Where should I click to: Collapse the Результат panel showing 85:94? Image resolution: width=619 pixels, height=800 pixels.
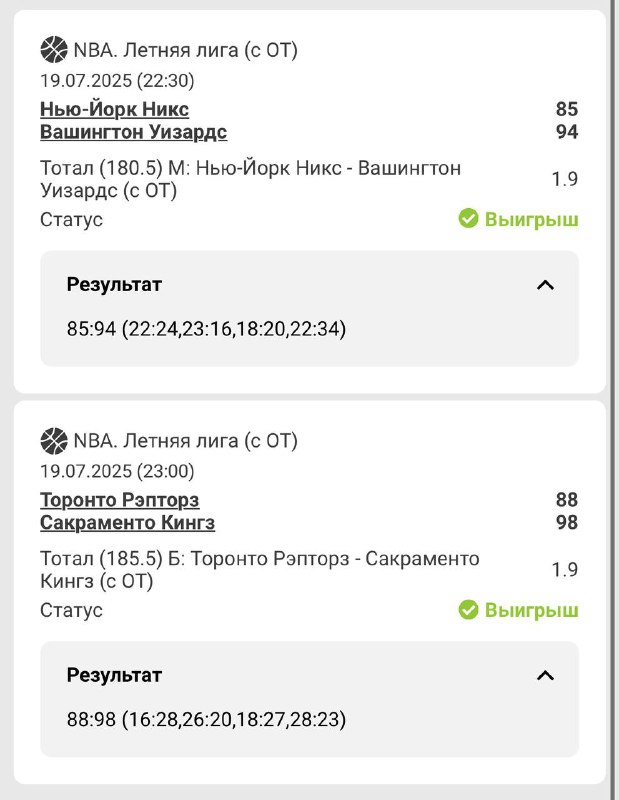tap(545, 285)
